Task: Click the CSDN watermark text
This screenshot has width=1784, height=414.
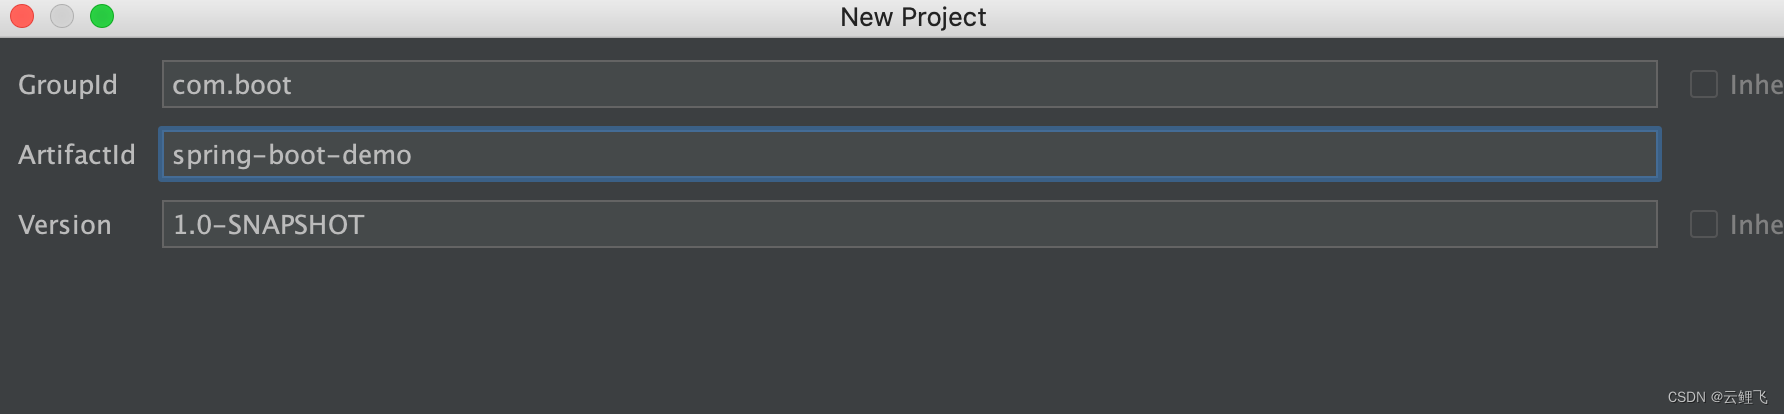Action: coord(1717,397)
